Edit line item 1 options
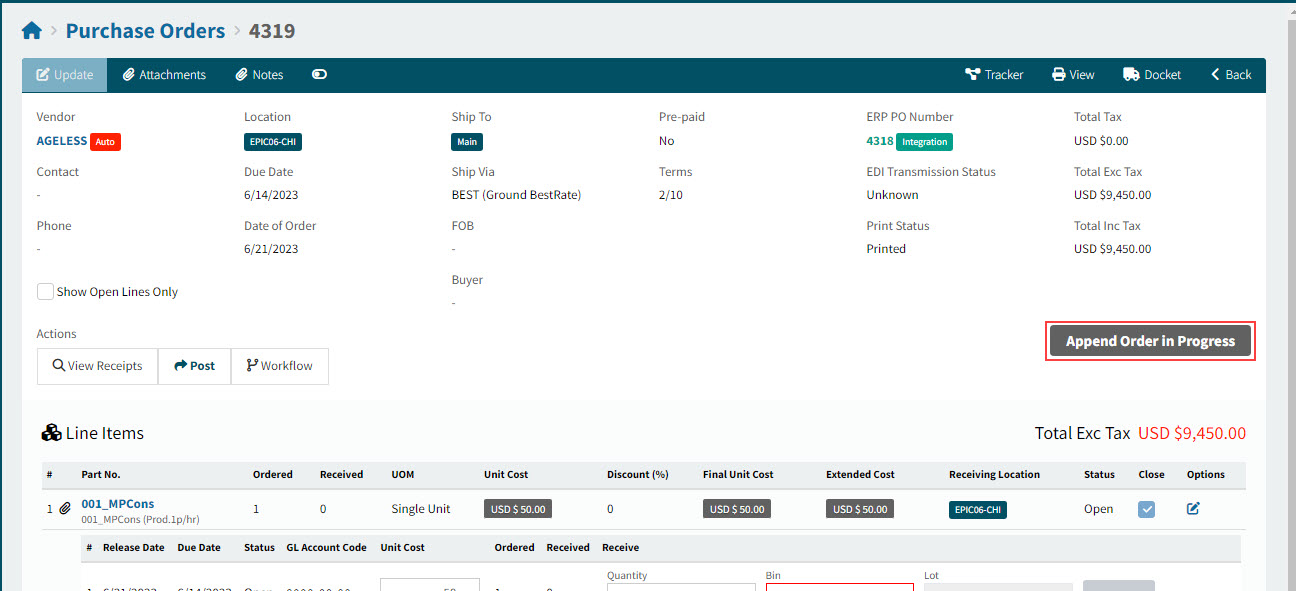This screenshot has width=1296, height=591. click(x=1193, y=509)
